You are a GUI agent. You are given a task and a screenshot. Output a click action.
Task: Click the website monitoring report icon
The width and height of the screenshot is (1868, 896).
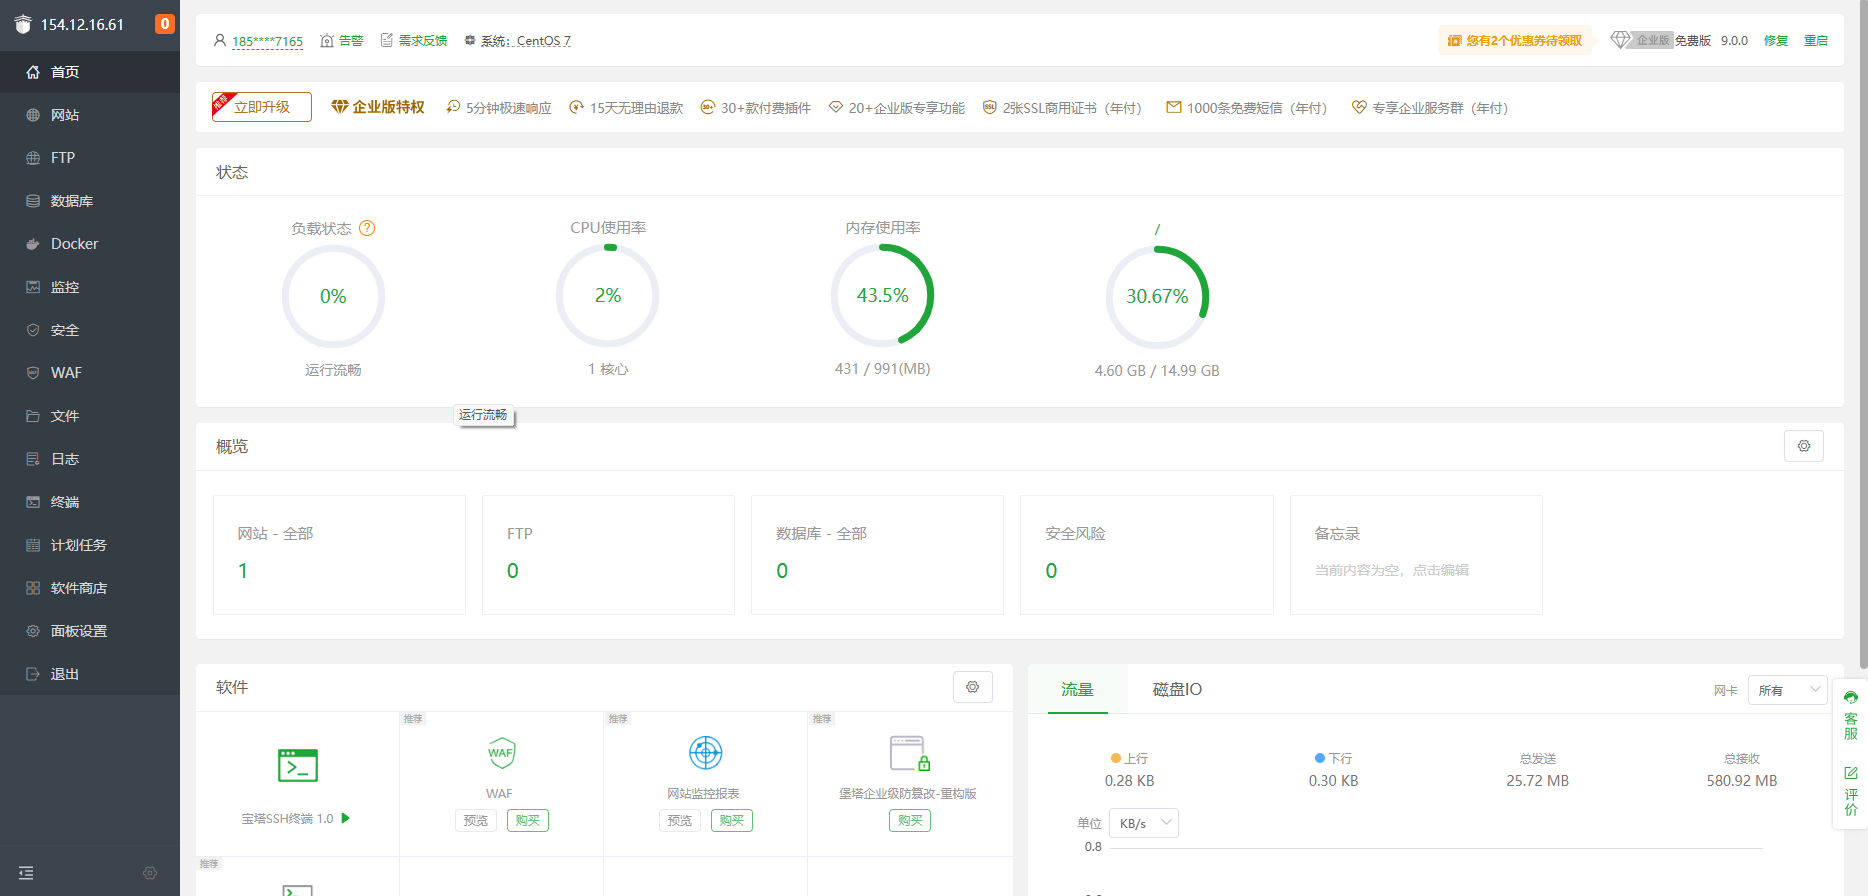(705, 753)
